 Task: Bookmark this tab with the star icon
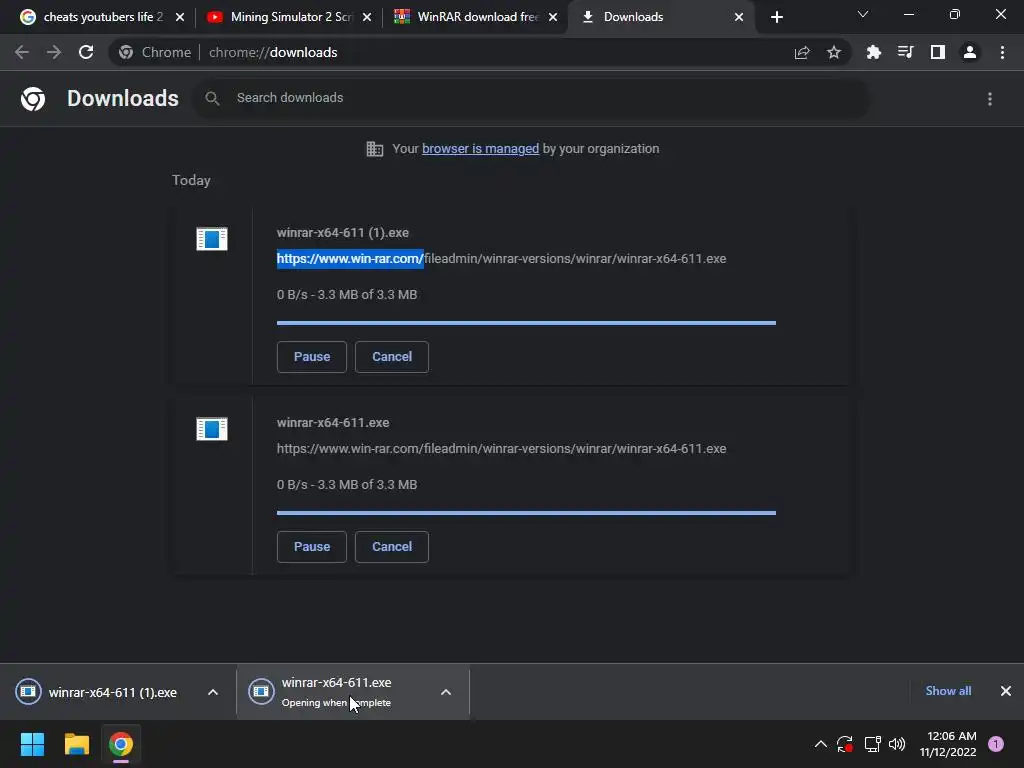834,52
